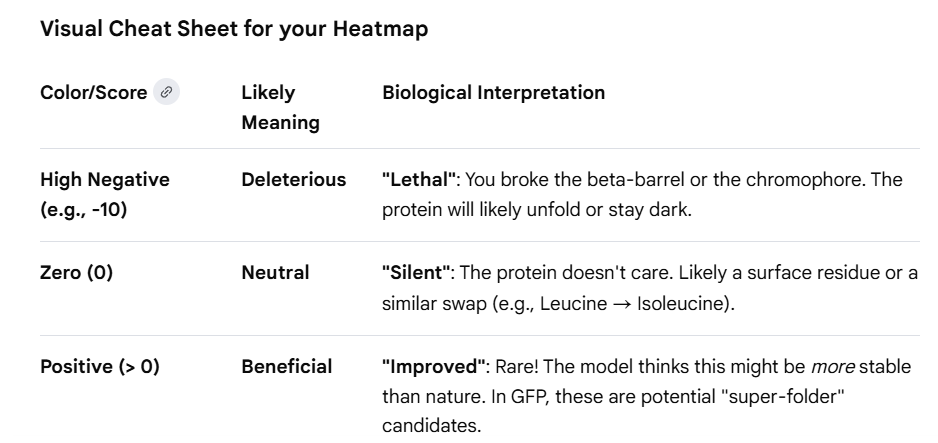Click the italicized word 'more'
Viewport: 938px width, 443px height.
point(832,367)
